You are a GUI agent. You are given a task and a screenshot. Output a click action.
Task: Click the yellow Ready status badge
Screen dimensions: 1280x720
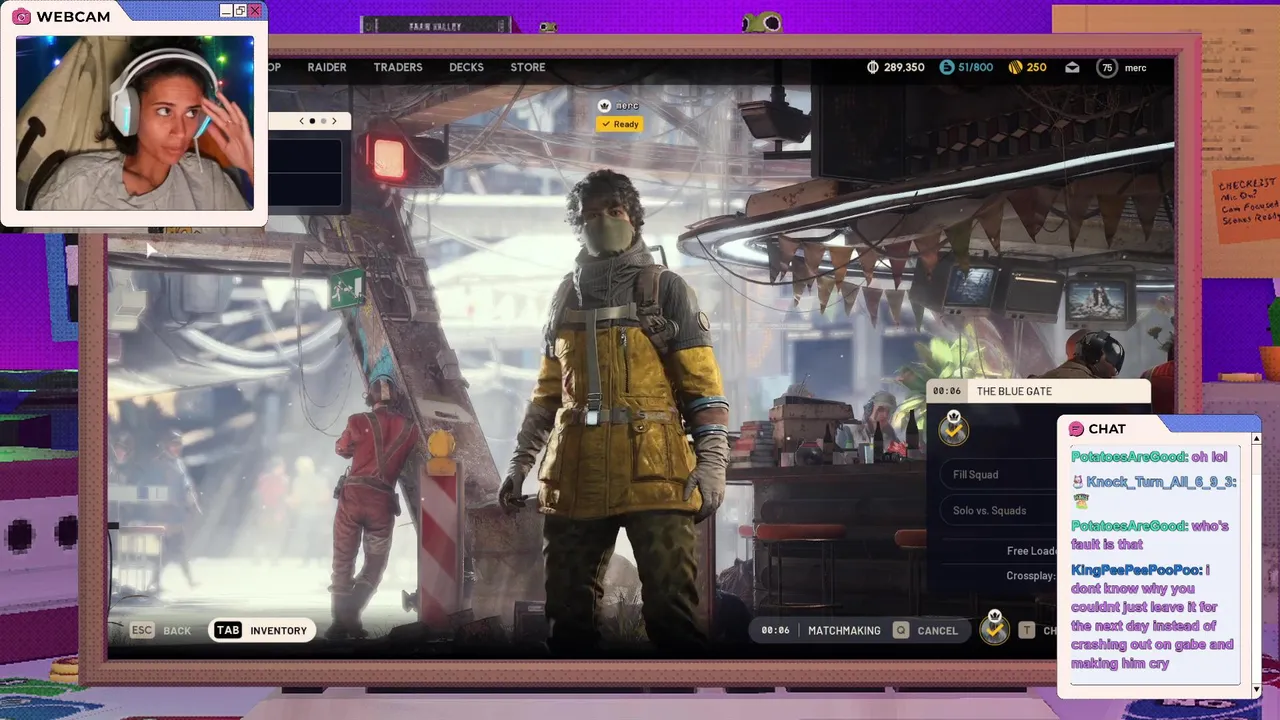click(x=620, y=124)
